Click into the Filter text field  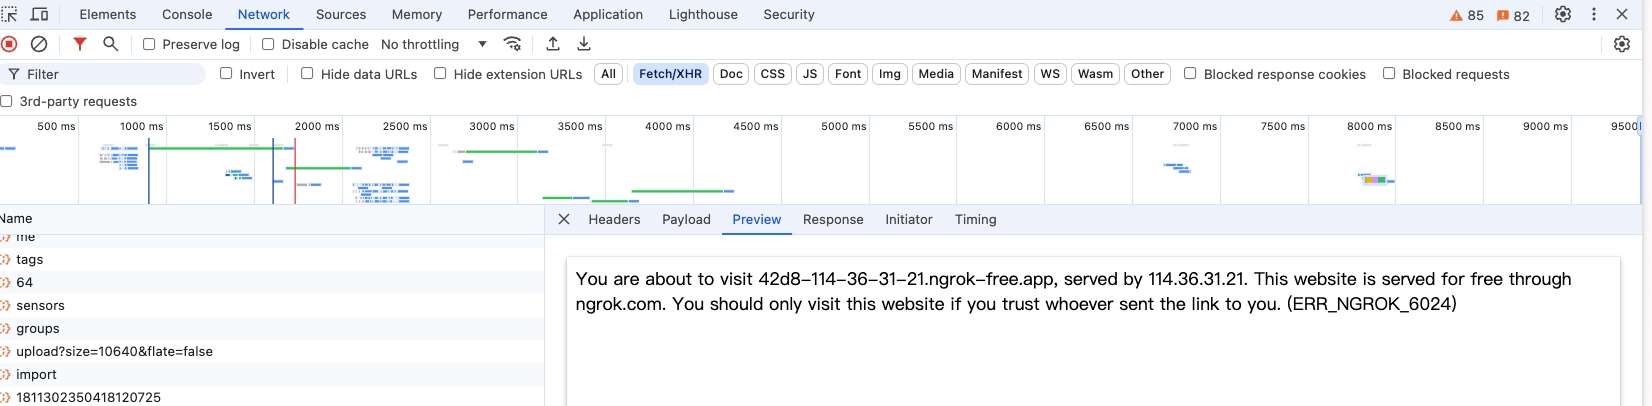pos(110,74)
